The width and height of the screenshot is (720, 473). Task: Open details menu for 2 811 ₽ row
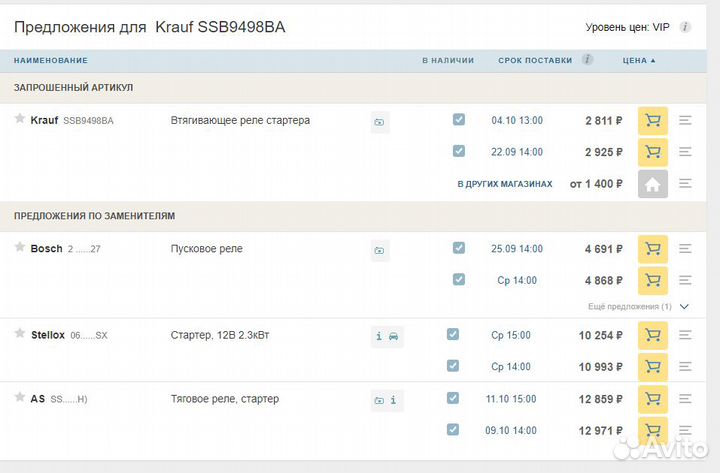pyautogui.click(x=685, y=120)
